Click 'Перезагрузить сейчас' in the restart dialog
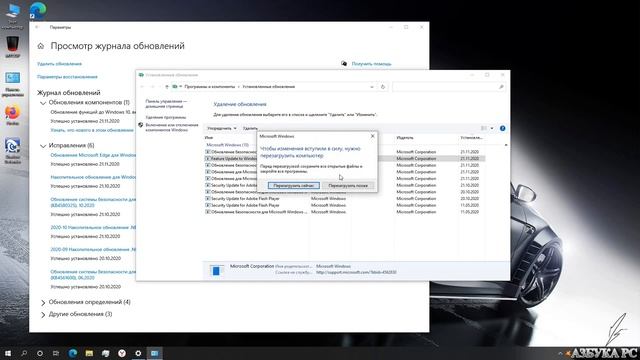Viewport: 640px width, 360px height. [x=293, y=185]
